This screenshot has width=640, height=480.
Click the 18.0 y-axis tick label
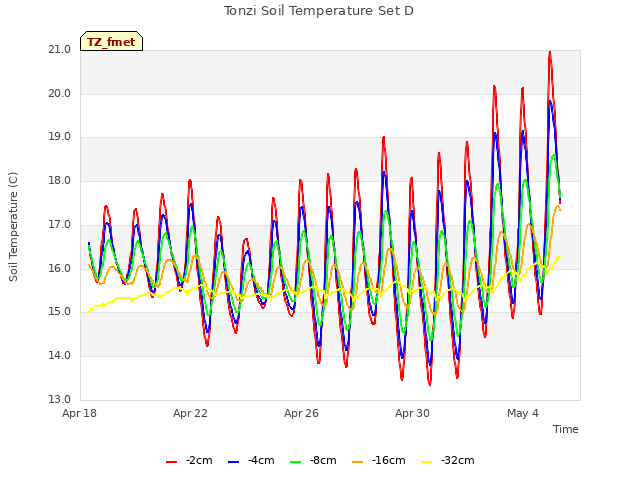(x=60, y=180)
